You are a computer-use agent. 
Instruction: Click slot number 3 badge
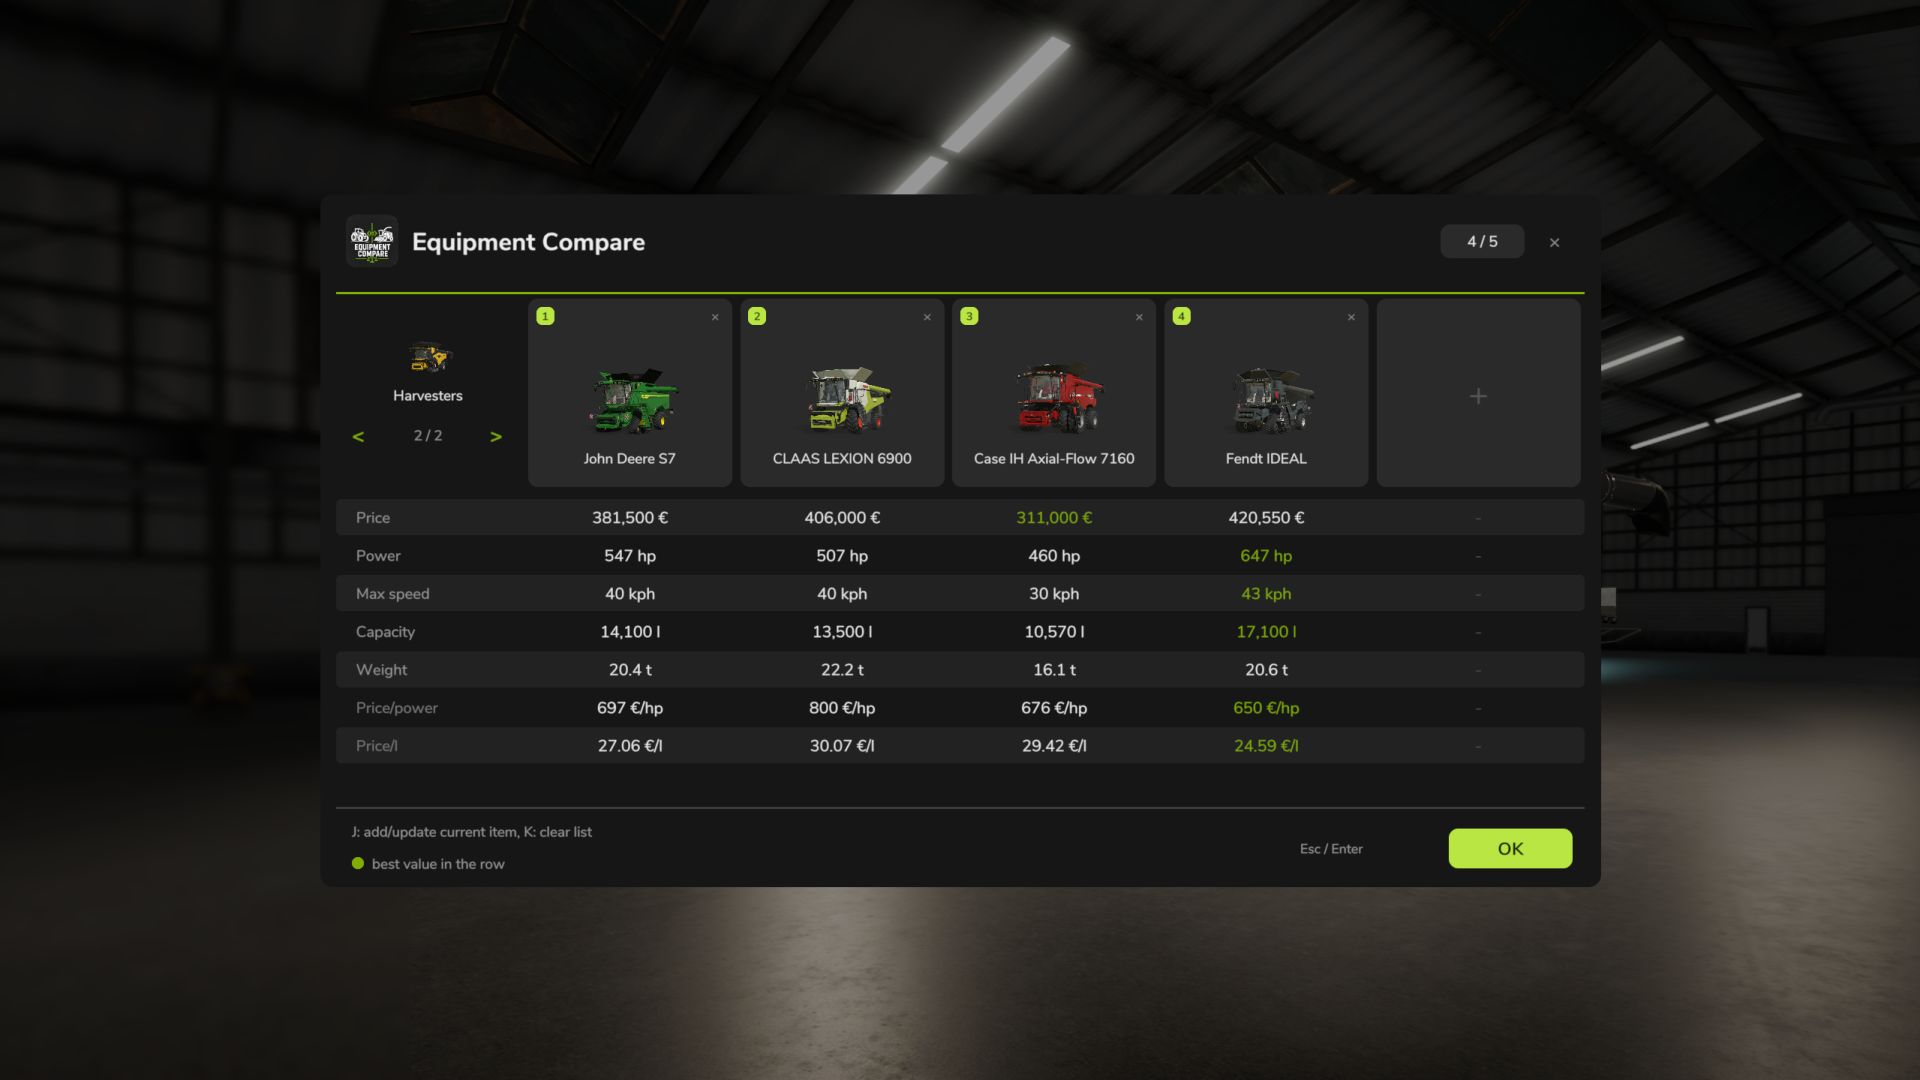[969, 316]
